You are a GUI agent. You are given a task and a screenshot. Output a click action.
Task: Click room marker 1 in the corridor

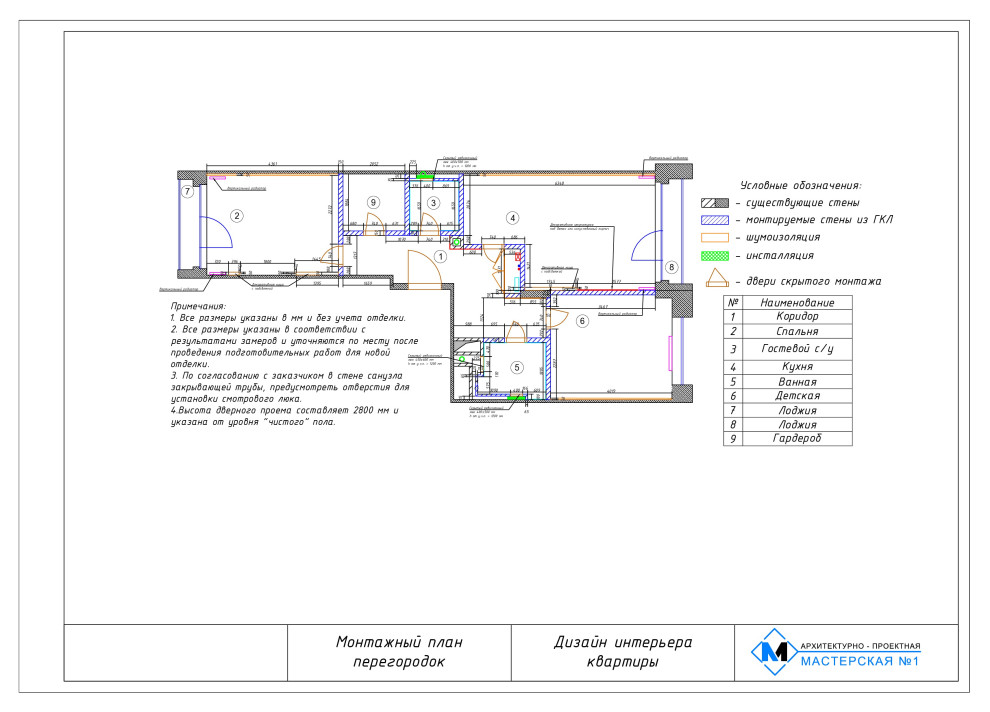pos(439,257)
